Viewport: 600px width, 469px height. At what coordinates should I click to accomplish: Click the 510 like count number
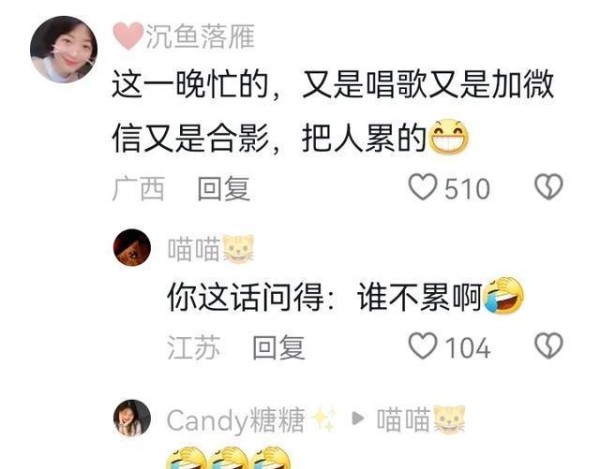click(x=467, y=189)
